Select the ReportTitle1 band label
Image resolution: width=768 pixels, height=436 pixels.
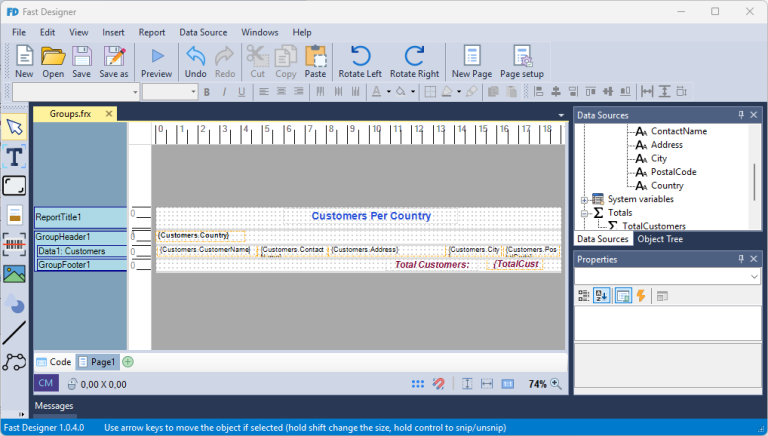81,217
